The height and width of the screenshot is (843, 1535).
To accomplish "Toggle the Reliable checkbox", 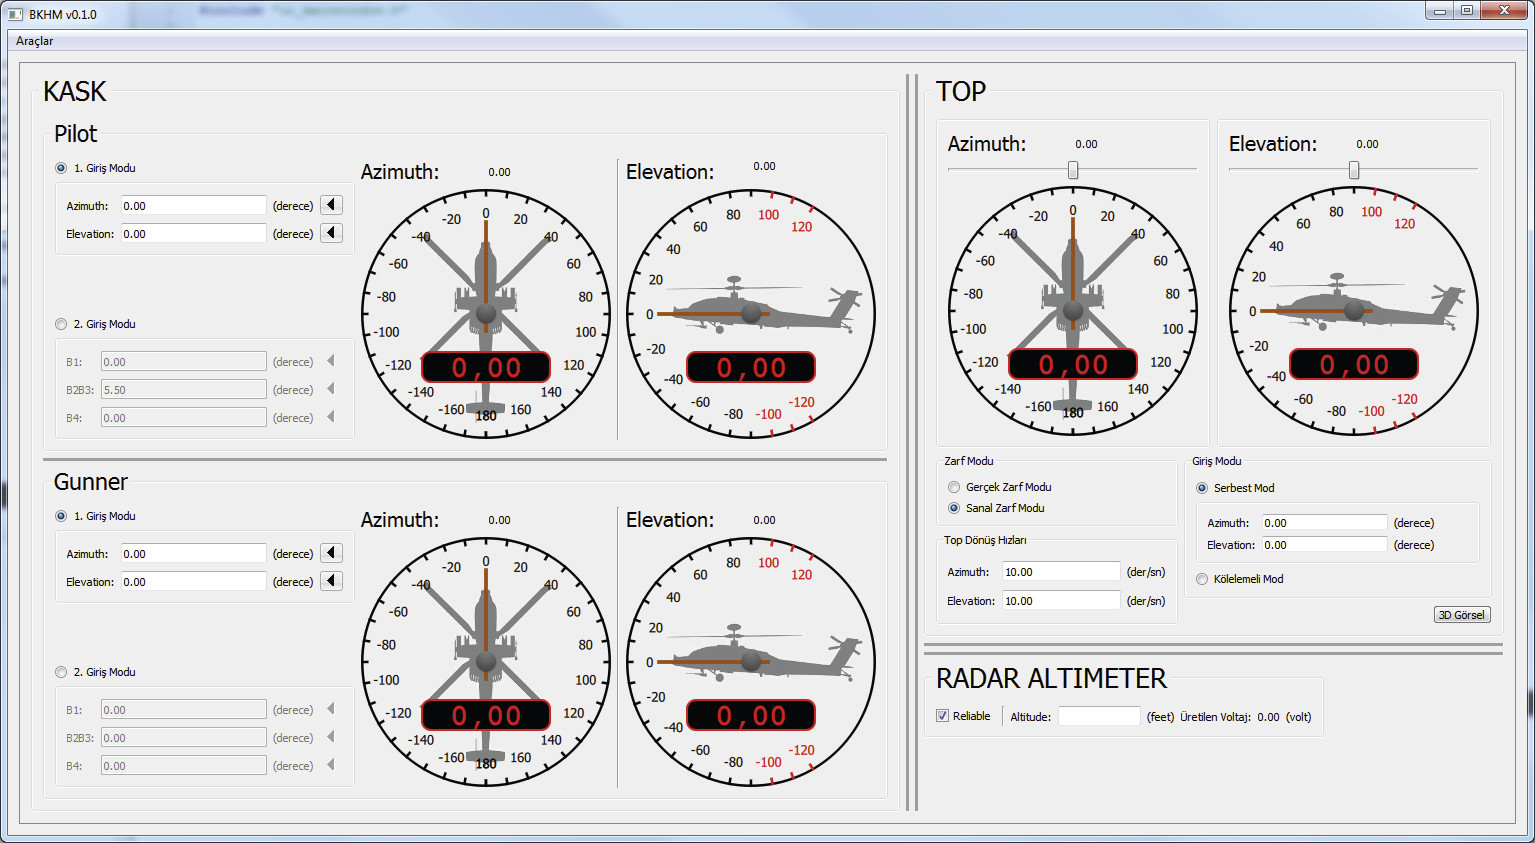I will (942, 716).
